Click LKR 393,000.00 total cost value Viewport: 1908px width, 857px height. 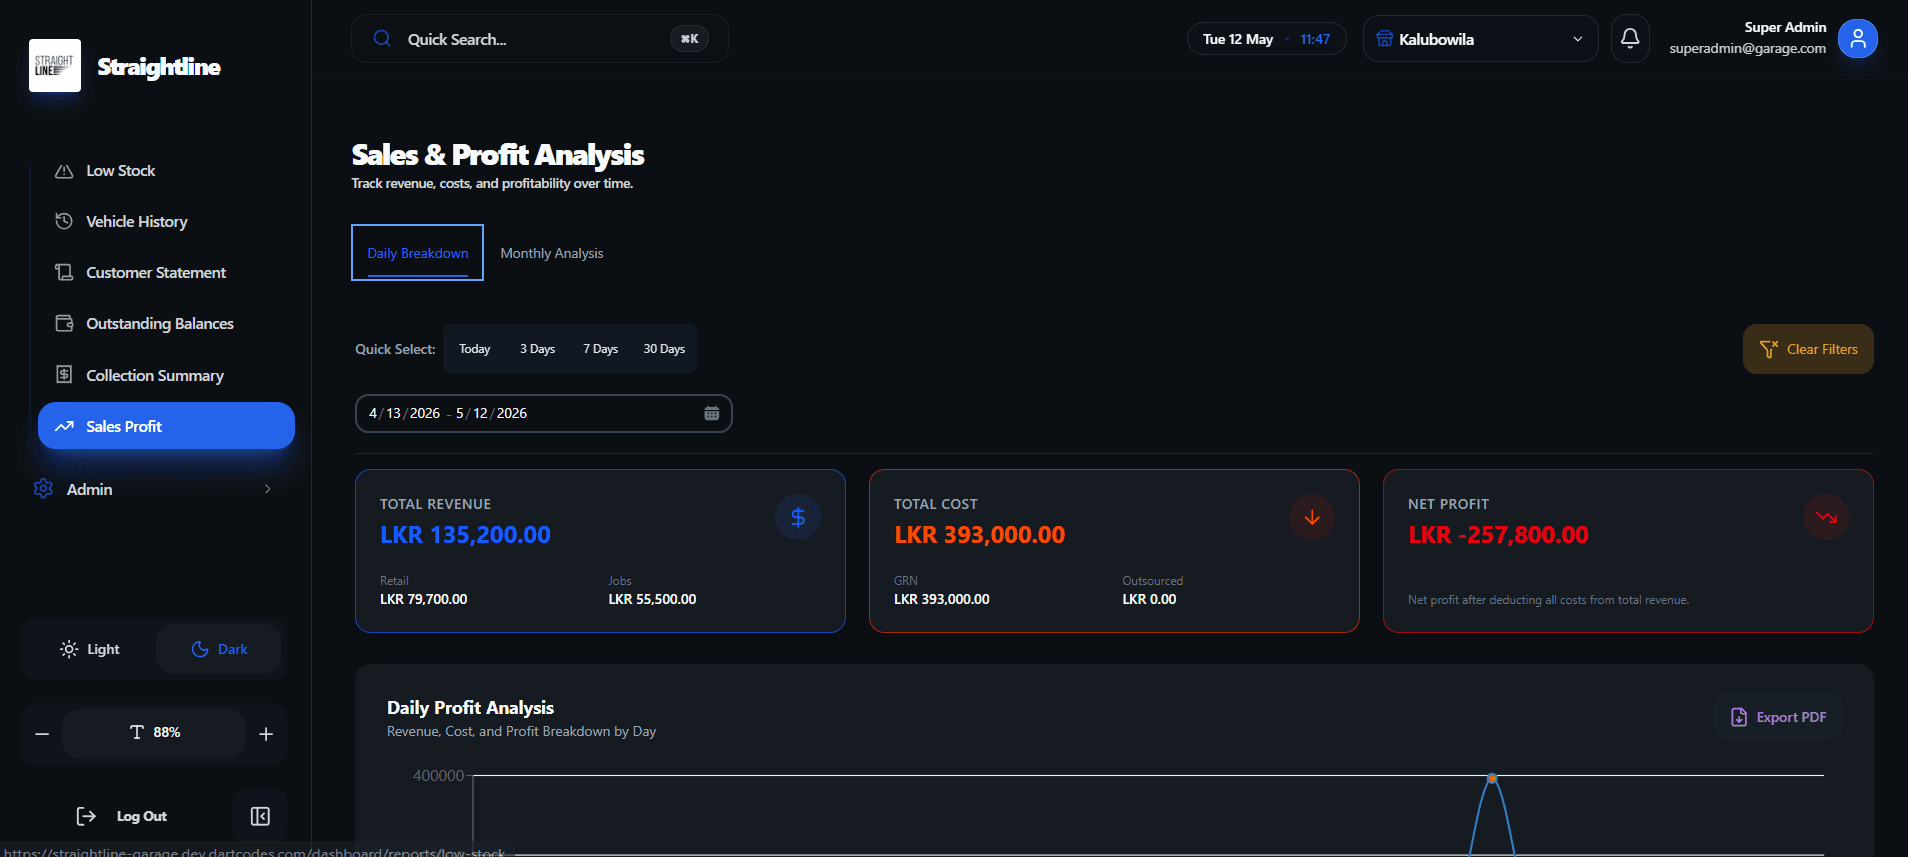[x=980, y=535]
